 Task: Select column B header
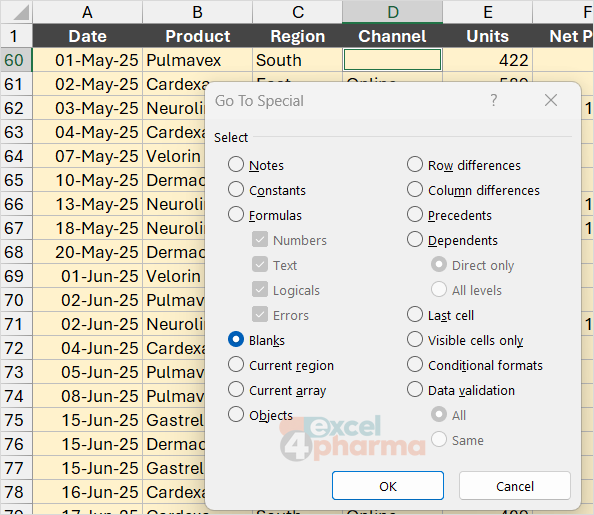point(197,12)
